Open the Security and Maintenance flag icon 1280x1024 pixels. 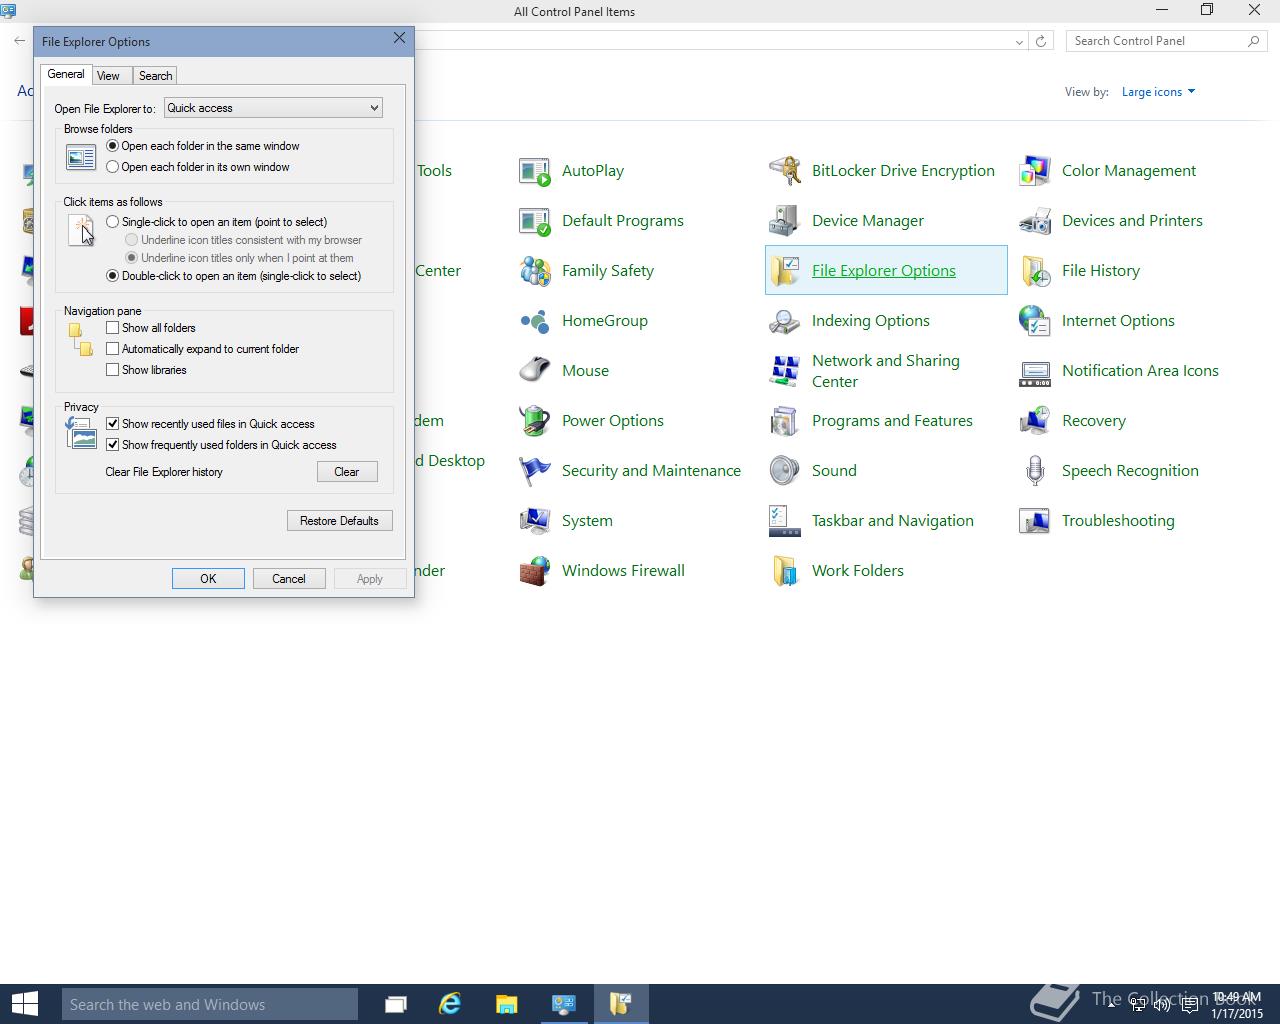tap(535, 471)
